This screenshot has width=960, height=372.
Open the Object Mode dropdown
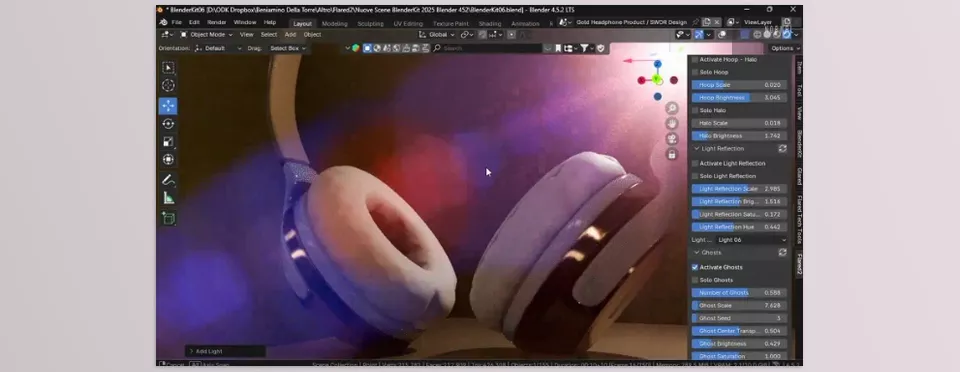coord(206,35)
